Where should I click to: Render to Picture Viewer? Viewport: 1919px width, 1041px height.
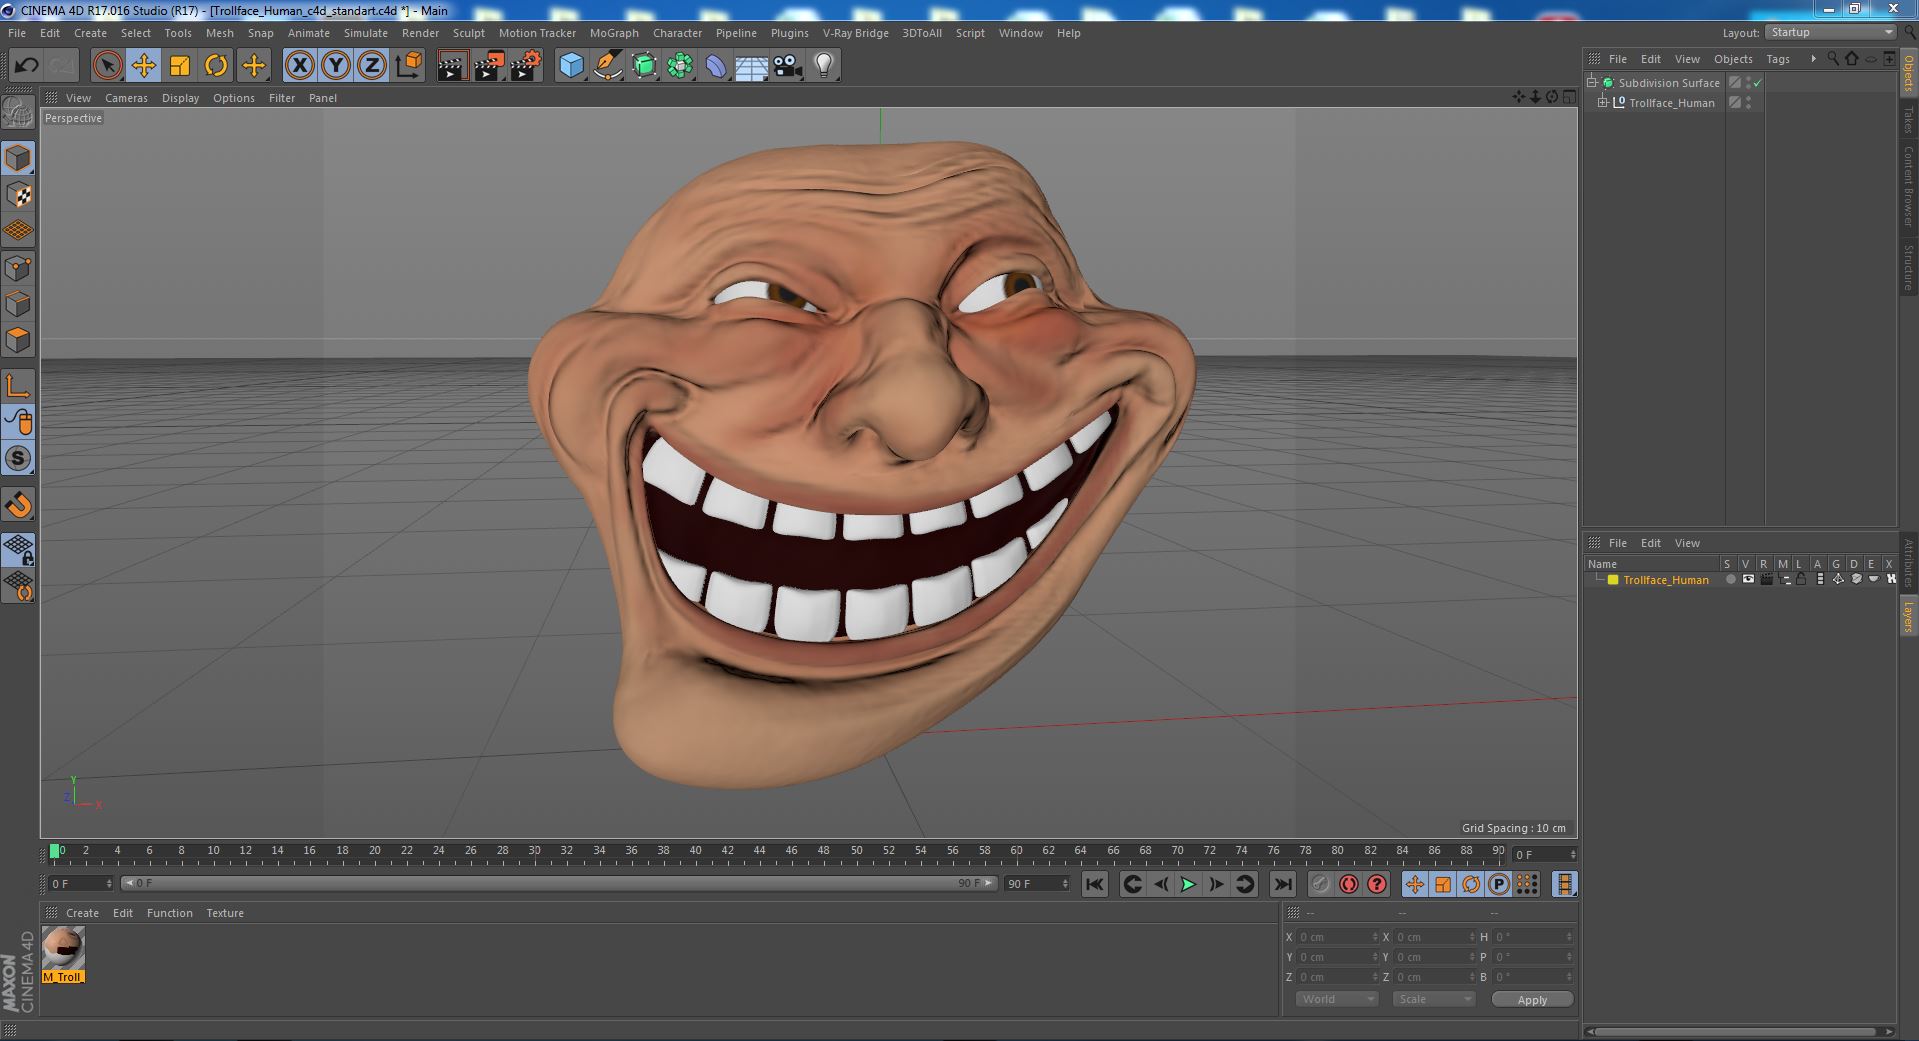(x=489, y=66)
